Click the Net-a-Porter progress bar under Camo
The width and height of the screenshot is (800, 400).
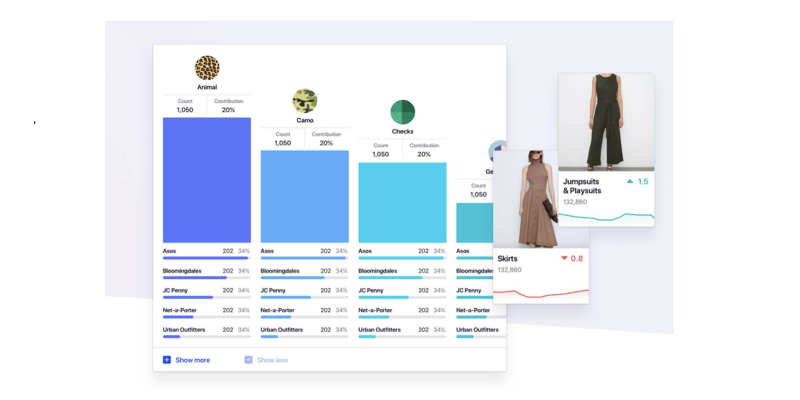(305, 317)
